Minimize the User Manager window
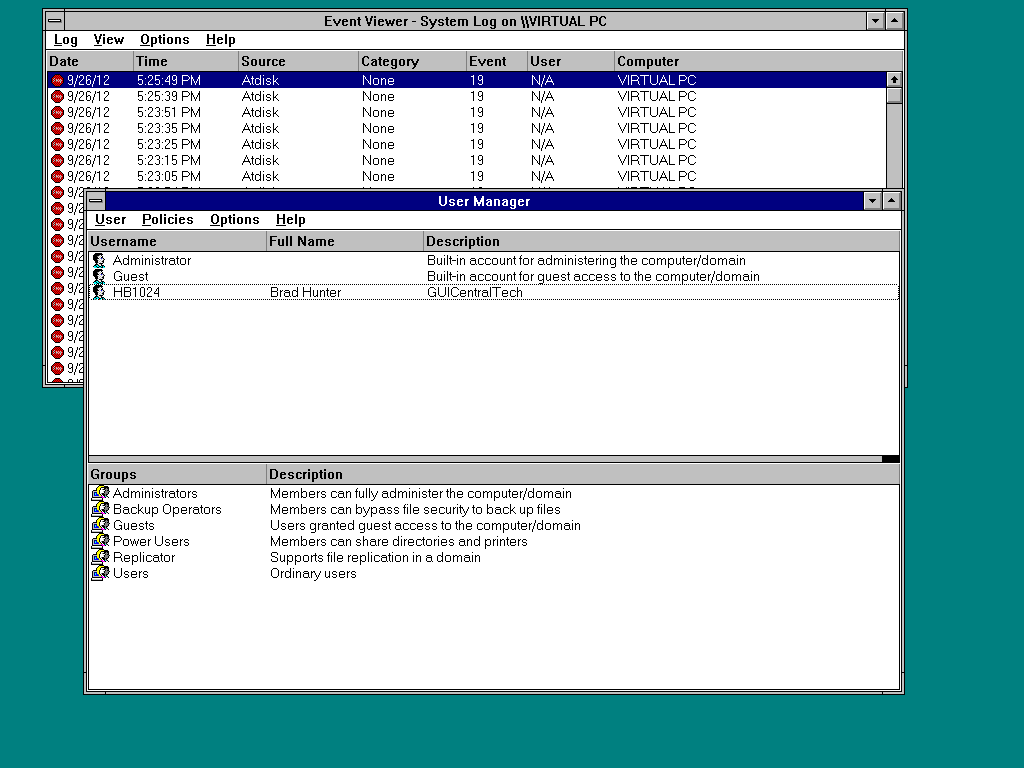The image size is (1024, 768). 872,200
